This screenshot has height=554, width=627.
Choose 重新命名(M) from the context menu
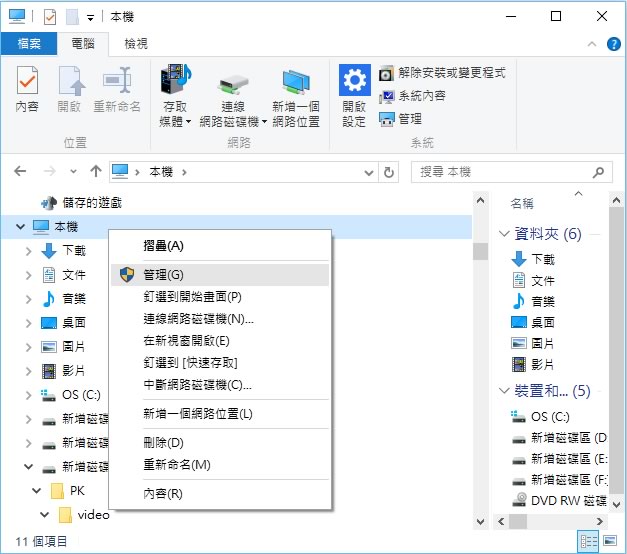pos(220,465)
